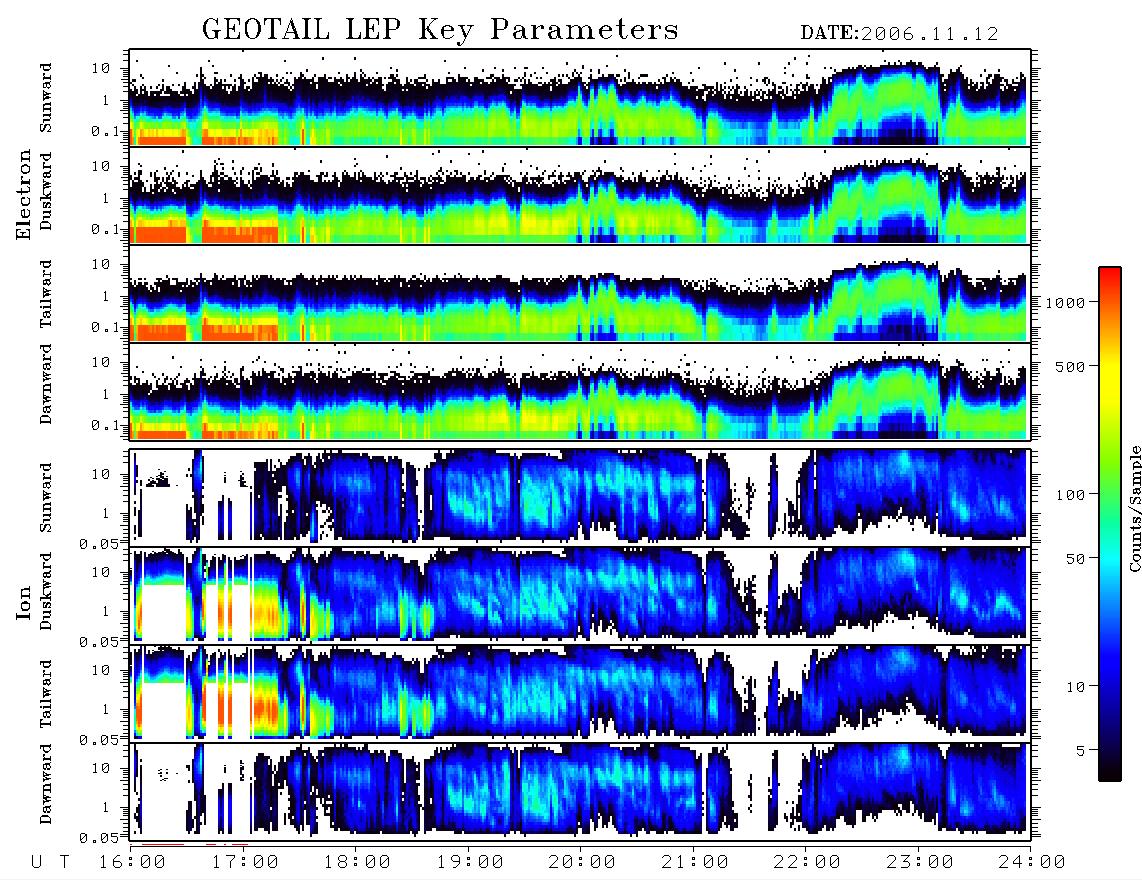Image resolution: width=1142 pixels, height=880 pixels.
Task: Select the '23:00' time tick label
Action: (x=919, y=863)
